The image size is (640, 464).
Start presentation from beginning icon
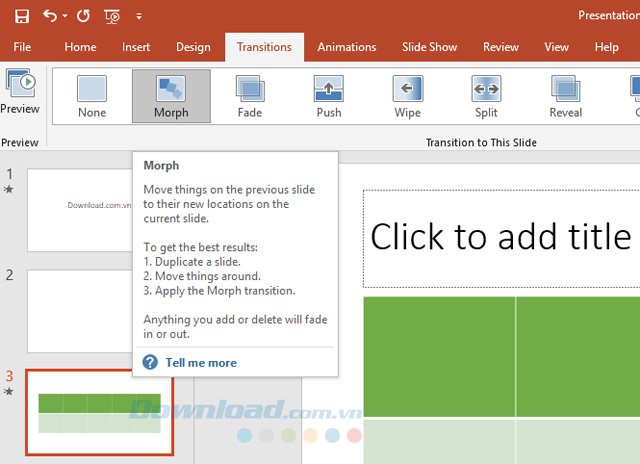click(x=112, y=16)
